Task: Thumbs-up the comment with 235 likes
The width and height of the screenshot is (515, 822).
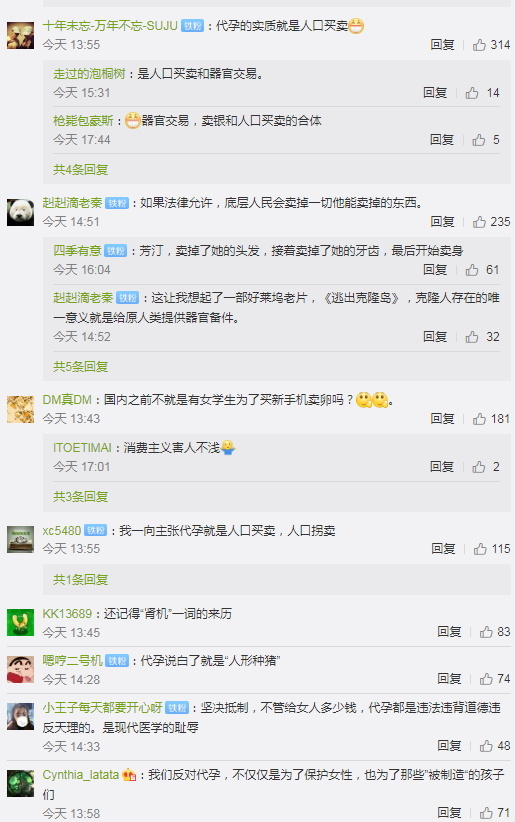Action: [479, 222]
